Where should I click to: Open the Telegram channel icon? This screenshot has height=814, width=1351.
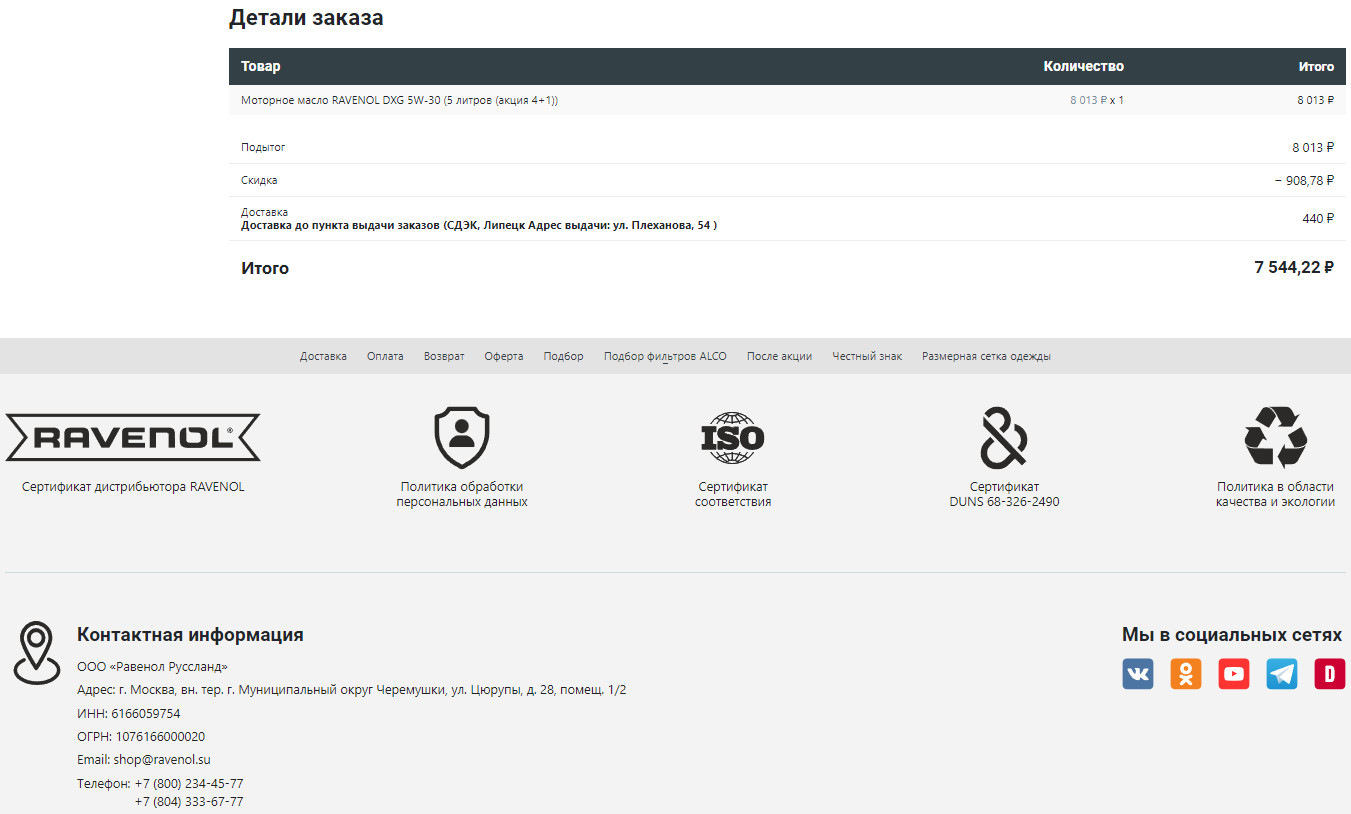[1282, 674]
